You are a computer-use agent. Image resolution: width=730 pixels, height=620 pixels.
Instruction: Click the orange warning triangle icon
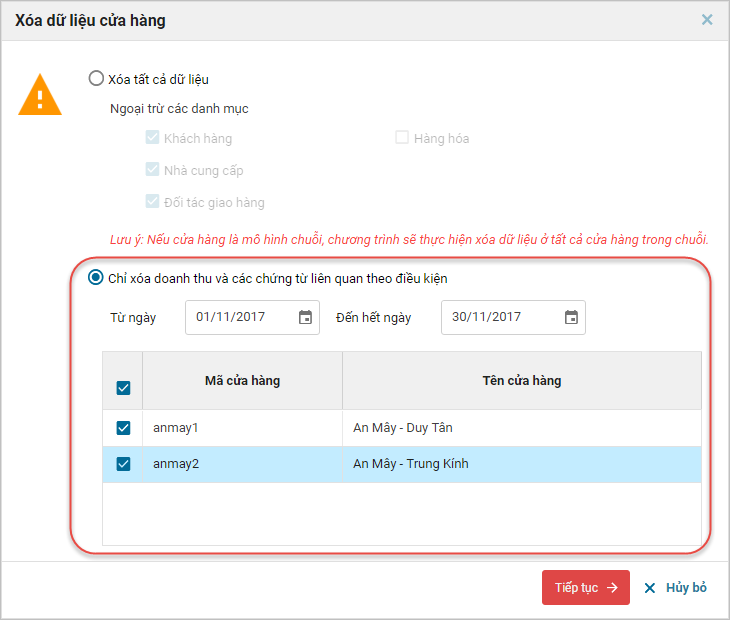[x=40, y=95]
